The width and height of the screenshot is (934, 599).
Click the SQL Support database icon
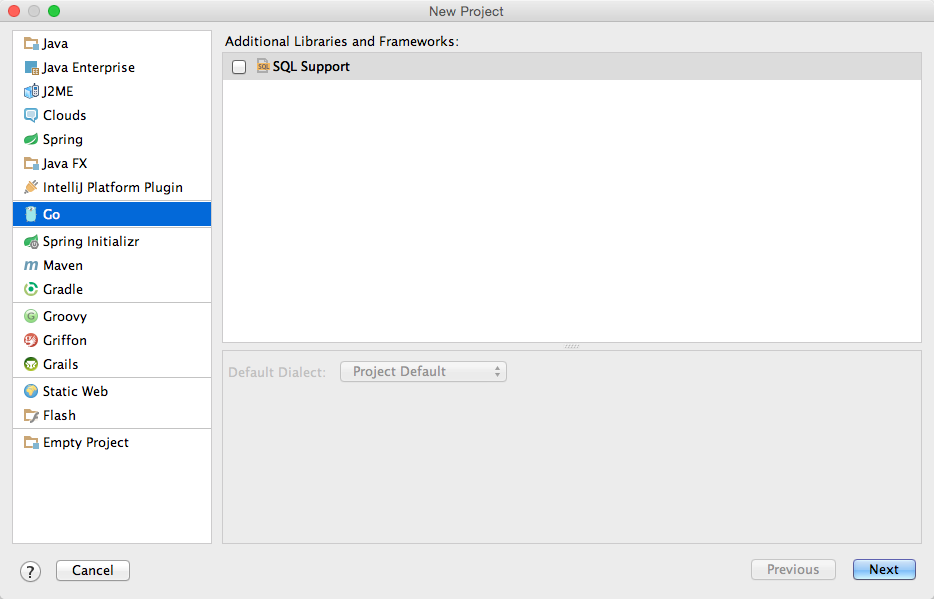[x=262, y=65]
